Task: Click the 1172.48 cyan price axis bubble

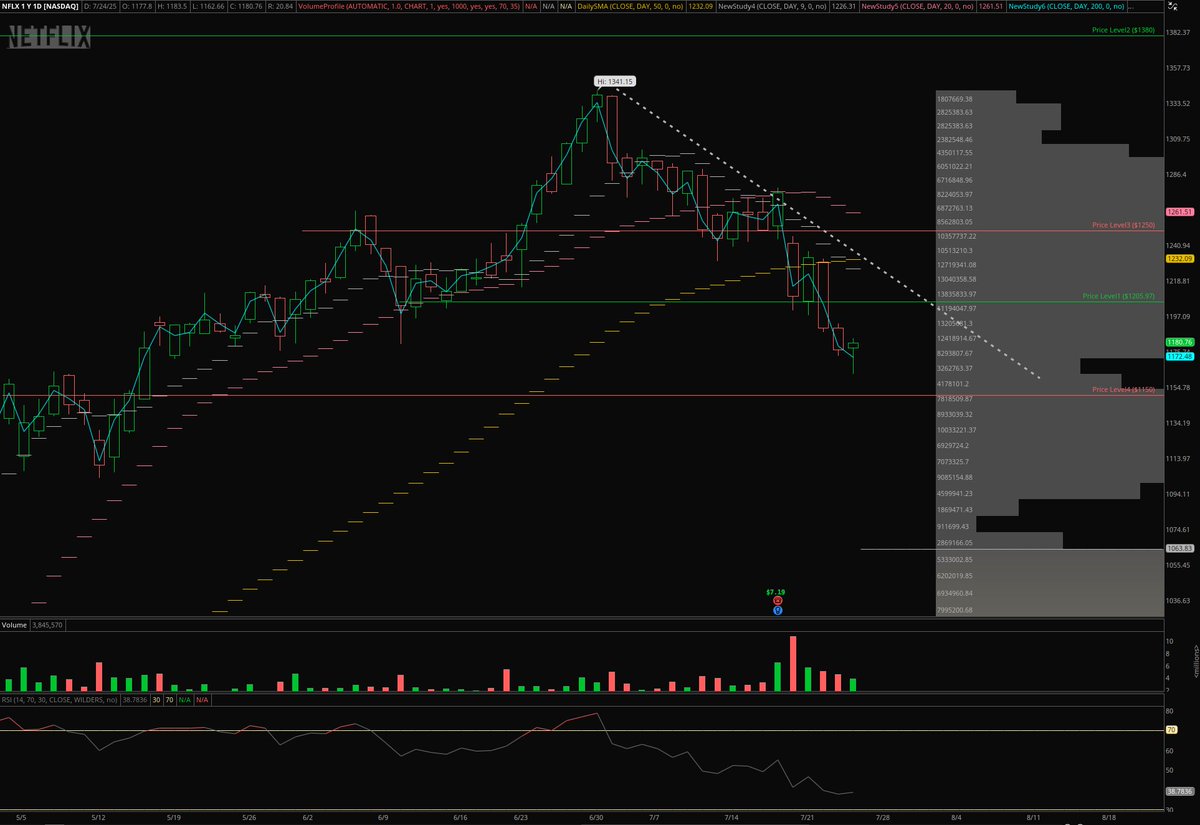Action: tap(1181, 356)
